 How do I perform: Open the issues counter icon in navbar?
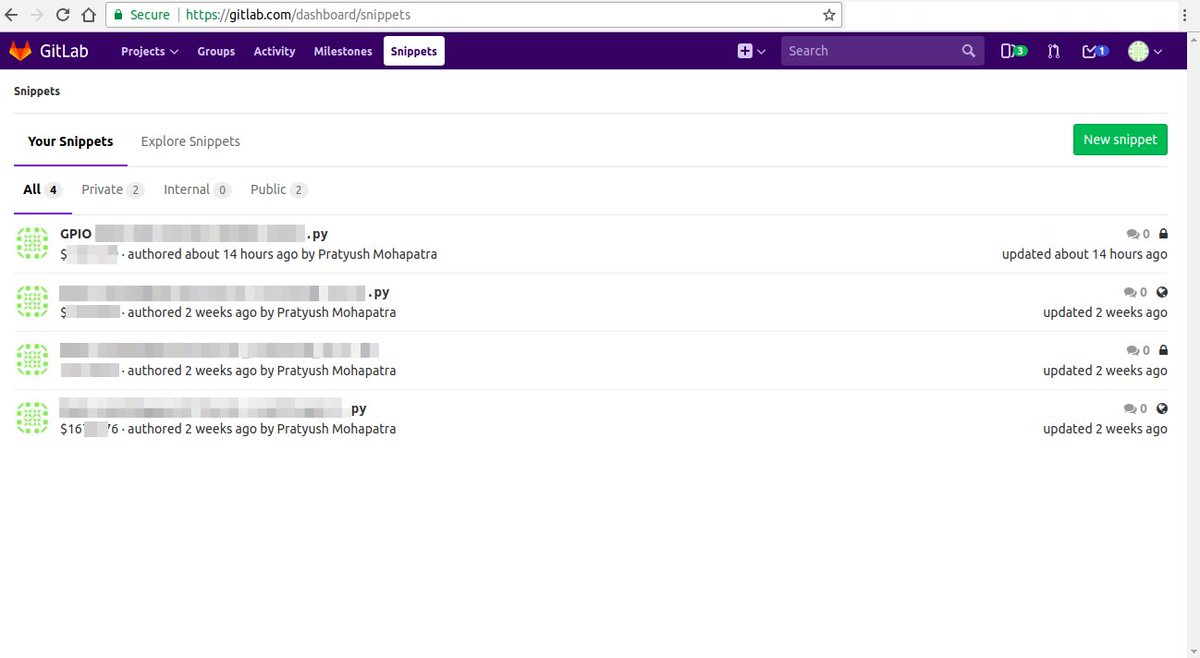click(1013, 51)
